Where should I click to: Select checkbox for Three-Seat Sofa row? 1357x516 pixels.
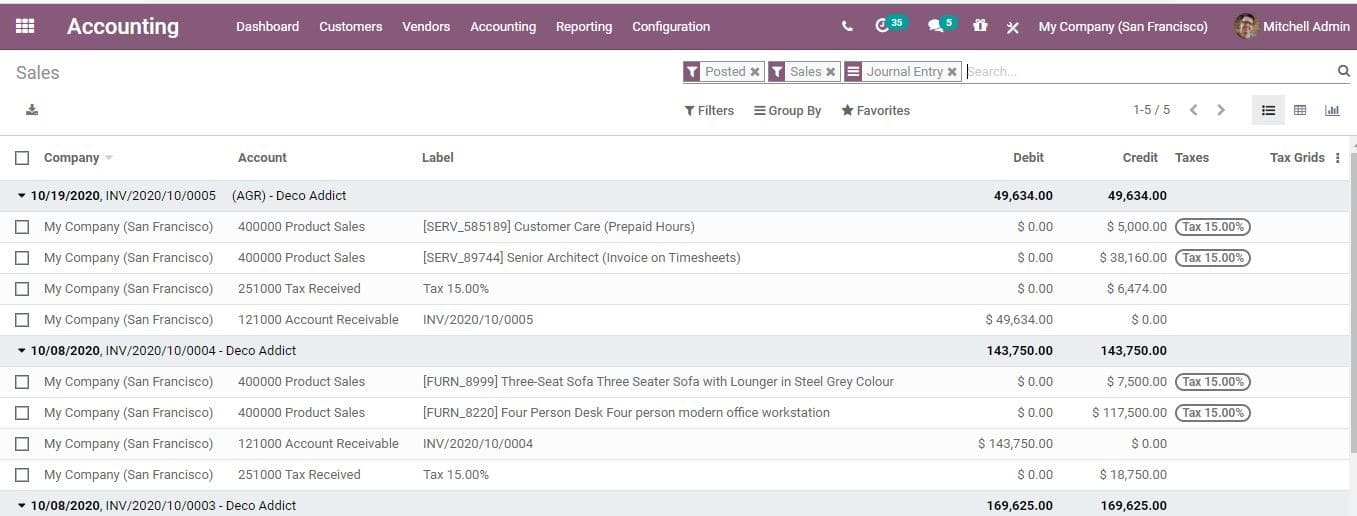coord(23,382)
